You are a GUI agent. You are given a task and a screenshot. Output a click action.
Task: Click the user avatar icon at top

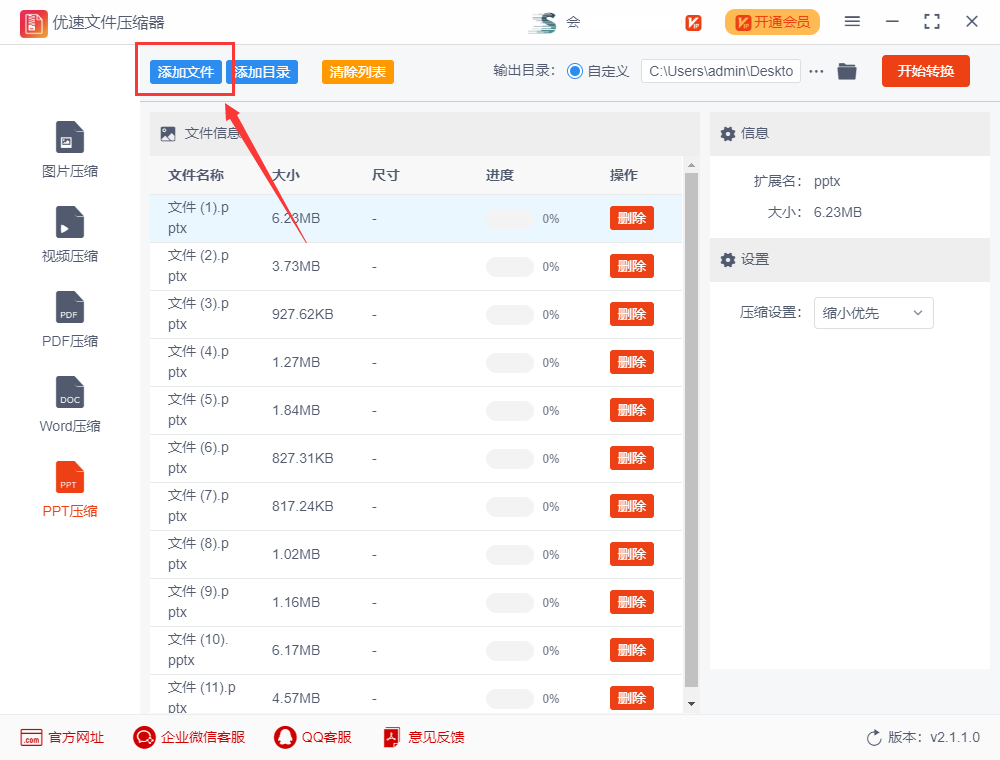543,22
